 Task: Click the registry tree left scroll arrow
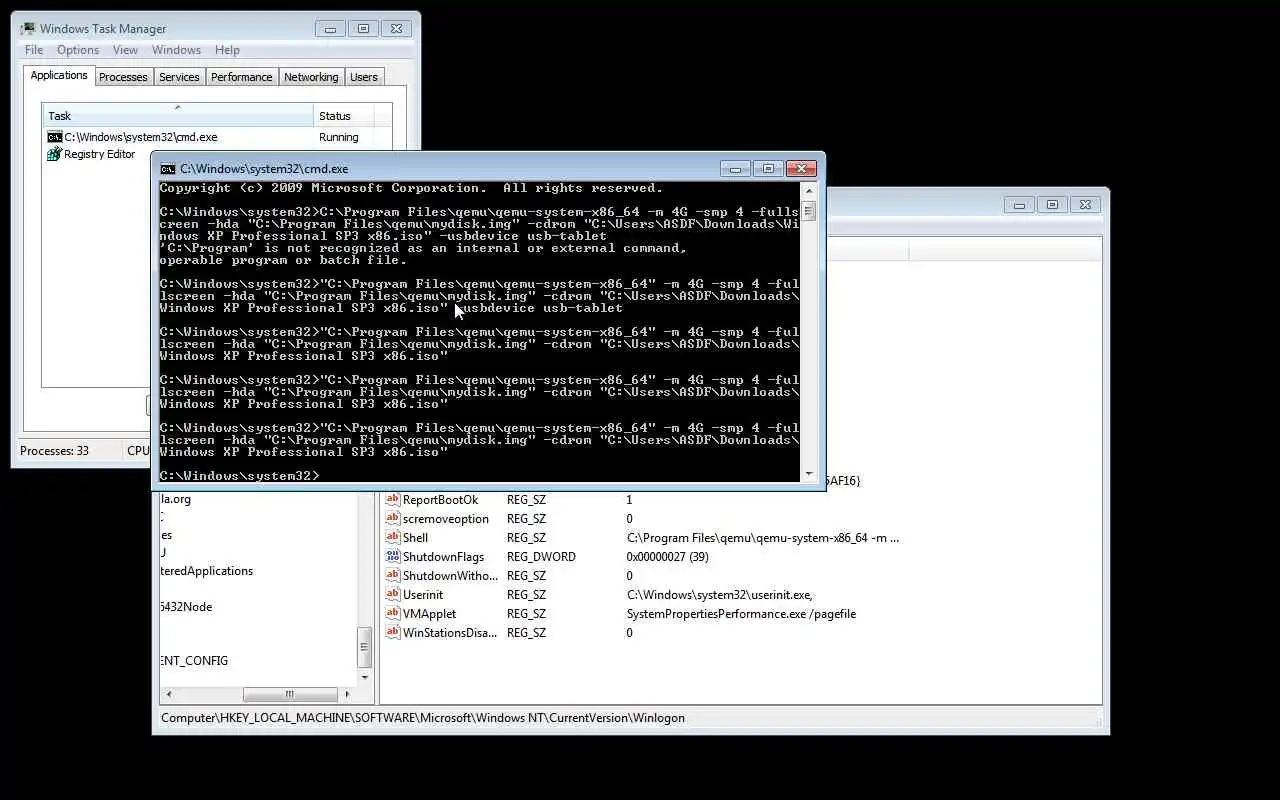point(168,694)
